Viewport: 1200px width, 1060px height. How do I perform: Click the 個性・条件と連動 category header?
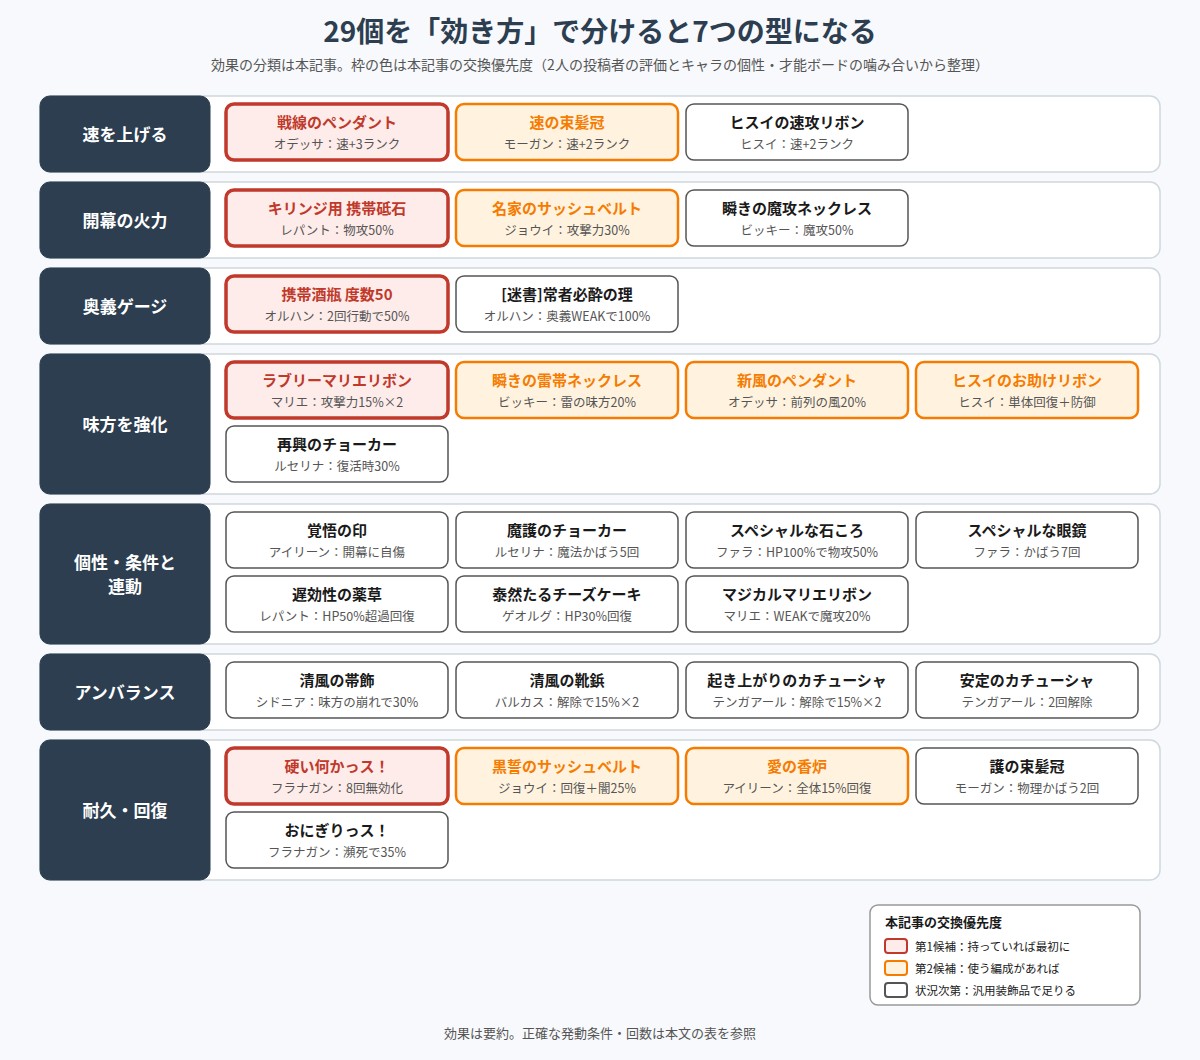click(x=125, y=574)
